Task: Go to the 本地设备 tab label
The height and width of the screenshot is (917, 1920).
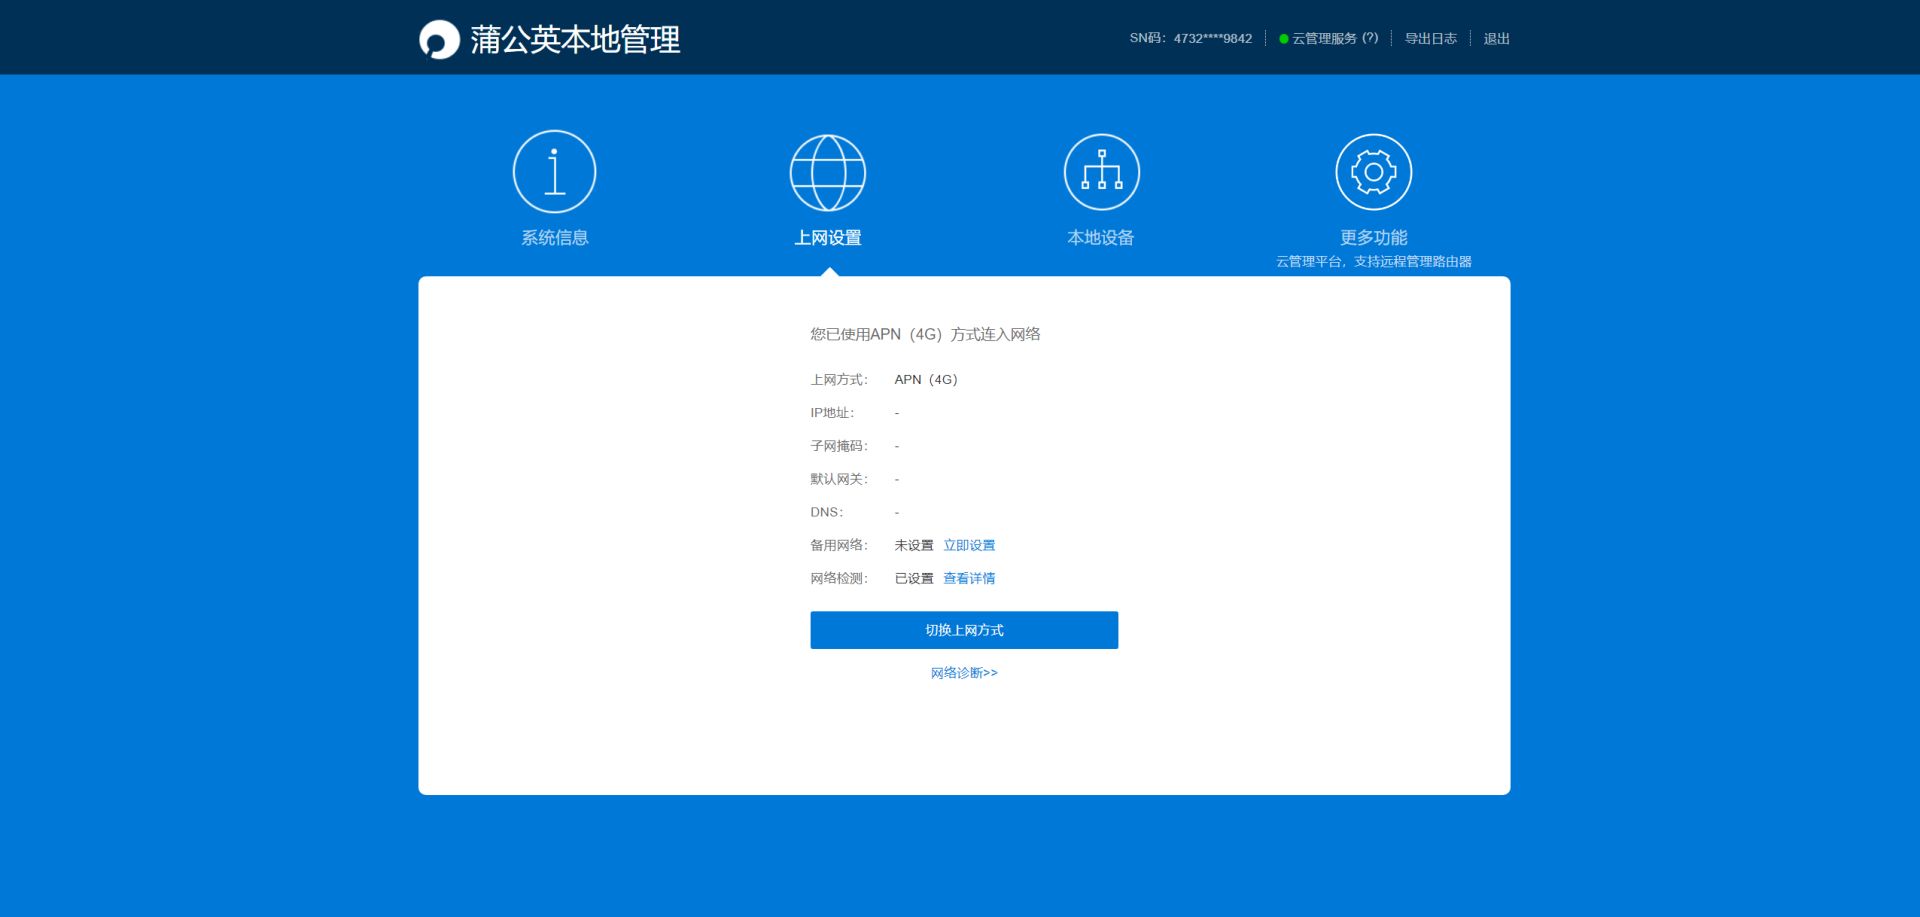Action: click(1100, 238)
